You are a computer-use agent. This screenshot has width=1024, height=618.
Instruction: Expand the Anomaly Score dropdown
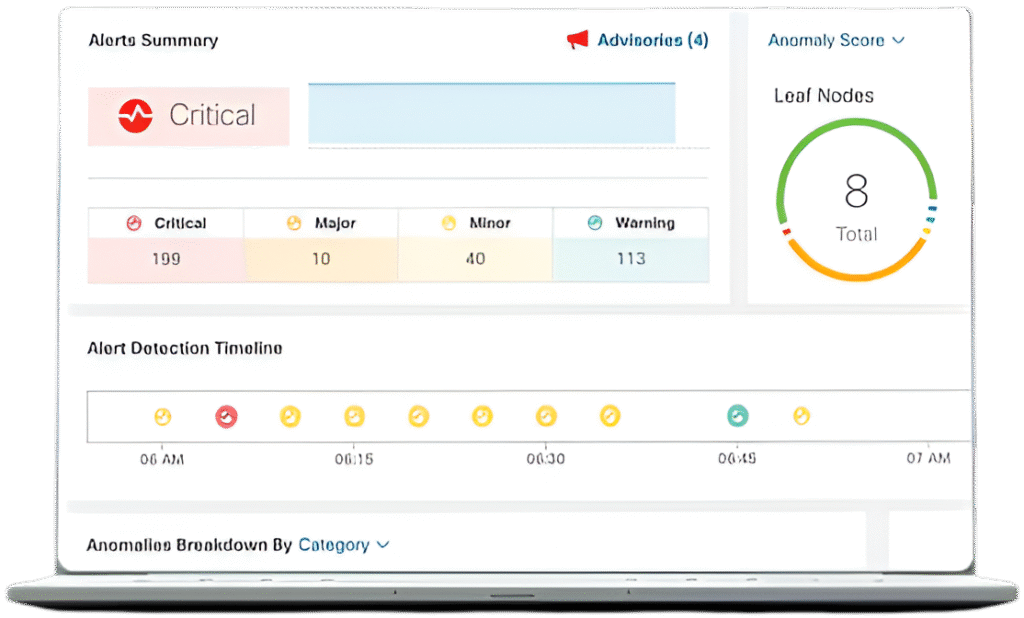pyautogui.click(x=836, y=40)
